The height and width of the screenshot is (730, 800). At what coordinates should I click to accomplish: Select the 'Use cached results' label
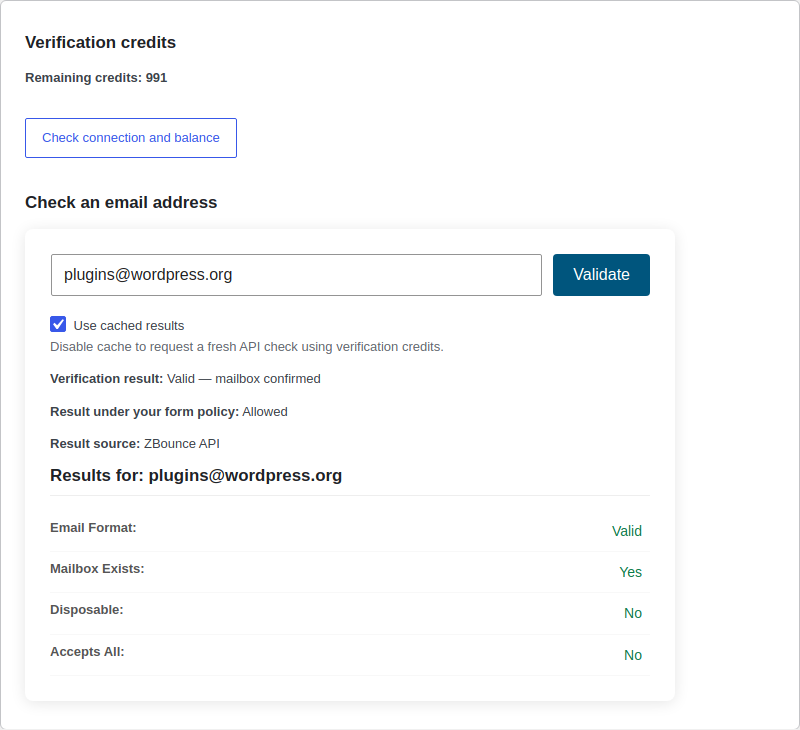click(x=129, y=325)
